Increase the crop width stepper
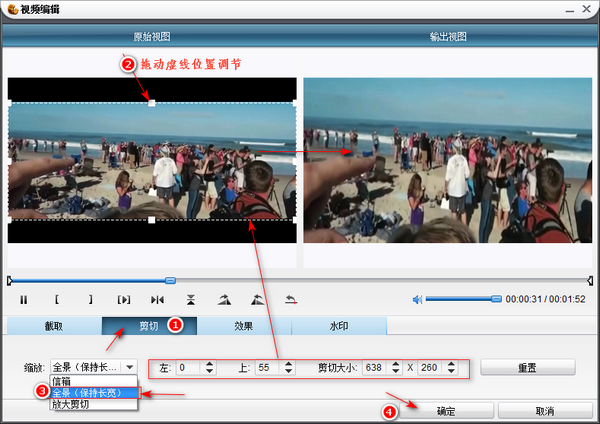This screenshot has height=424, width=600. pos(396,364)
